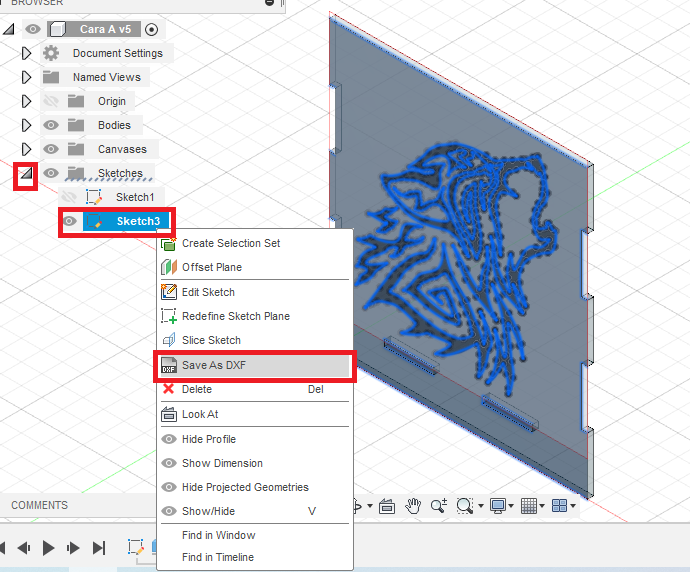Expand the Origin folder
The height and width of the screenshot is (572, 690).
click(x=26, y=101)
